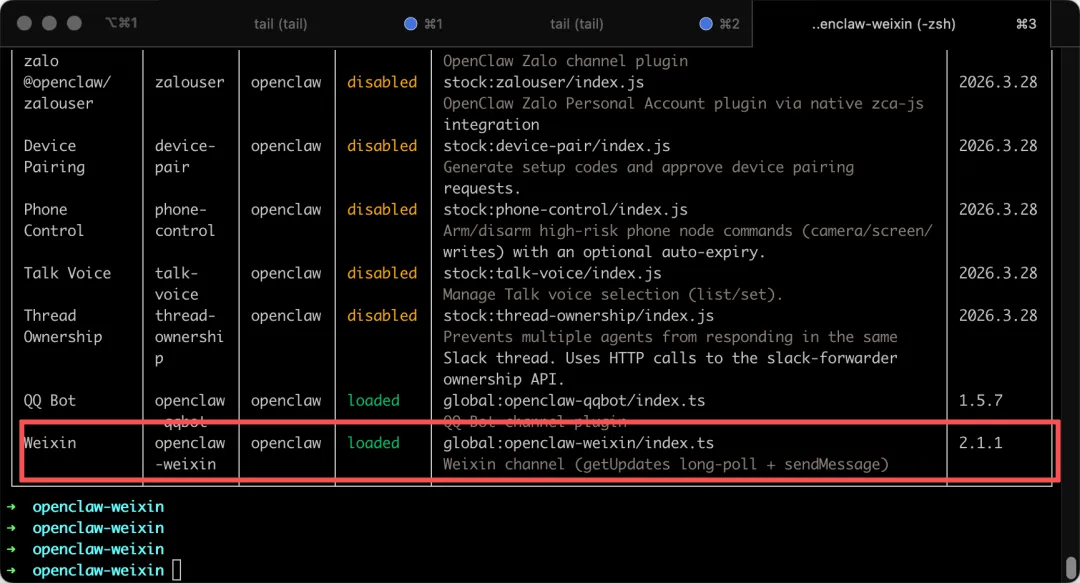Click 'disabled' status in Thread Ownership row
The width and height of the screenshot is (1080, 583).
click(x=382, y=316)
